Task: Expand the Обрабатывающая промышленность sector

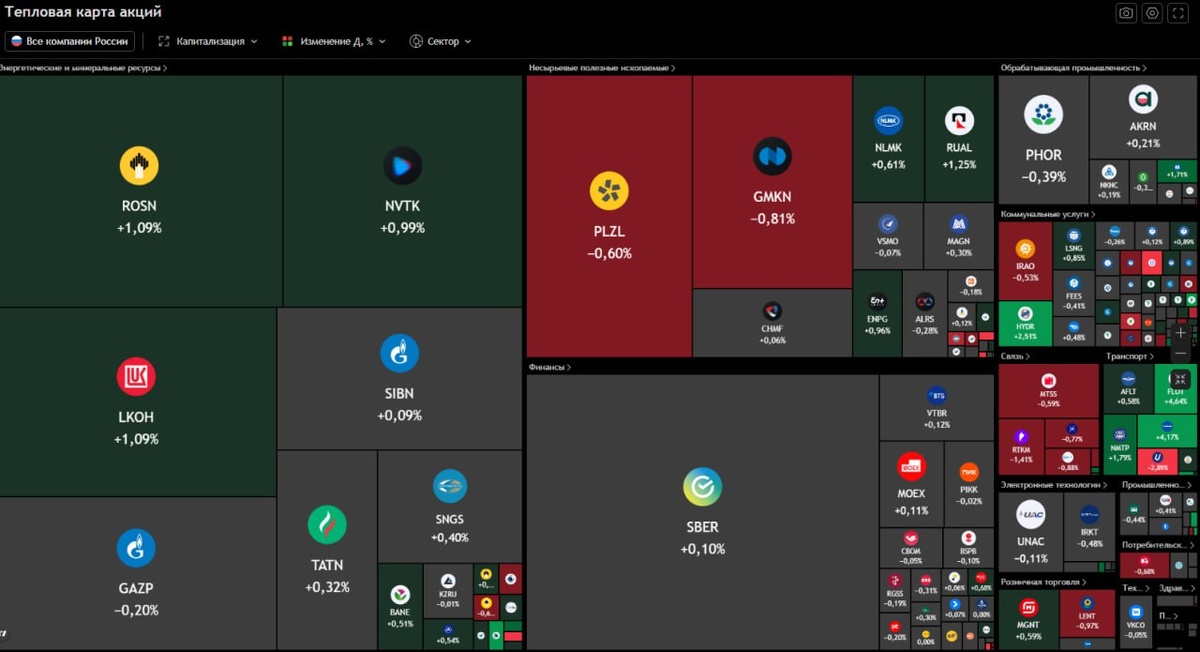Action: pos(1074,68)
